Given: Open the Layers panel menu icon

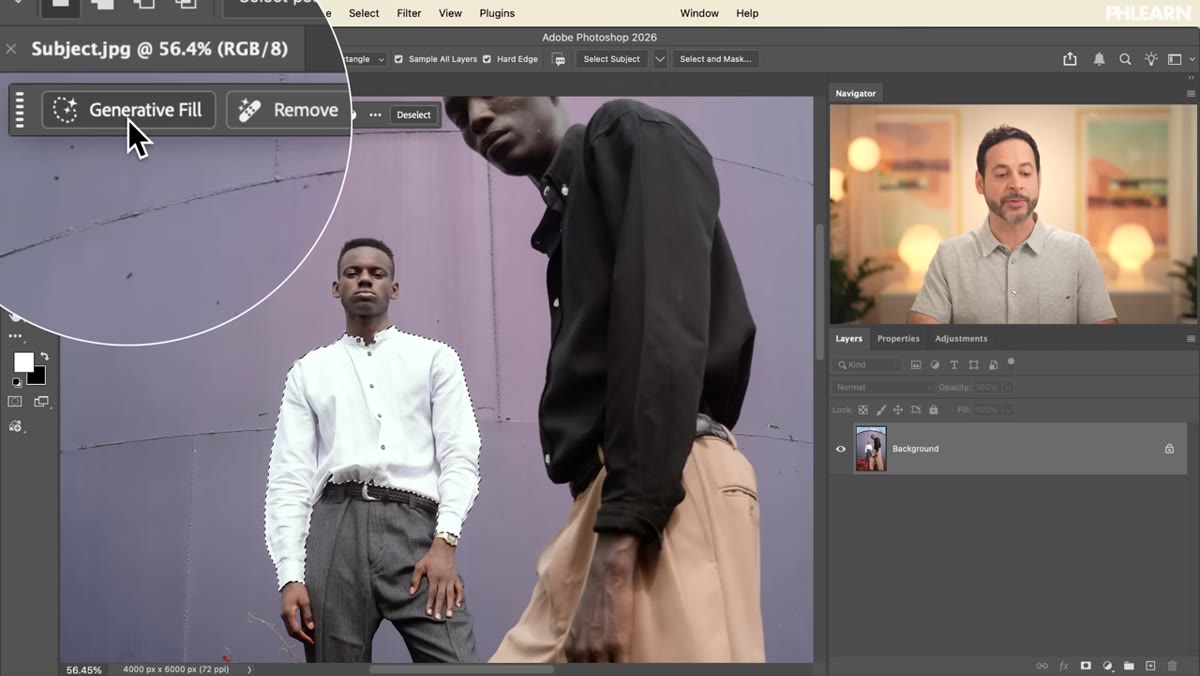Looking at the screenshot, I should click(x=1190, y=339).
